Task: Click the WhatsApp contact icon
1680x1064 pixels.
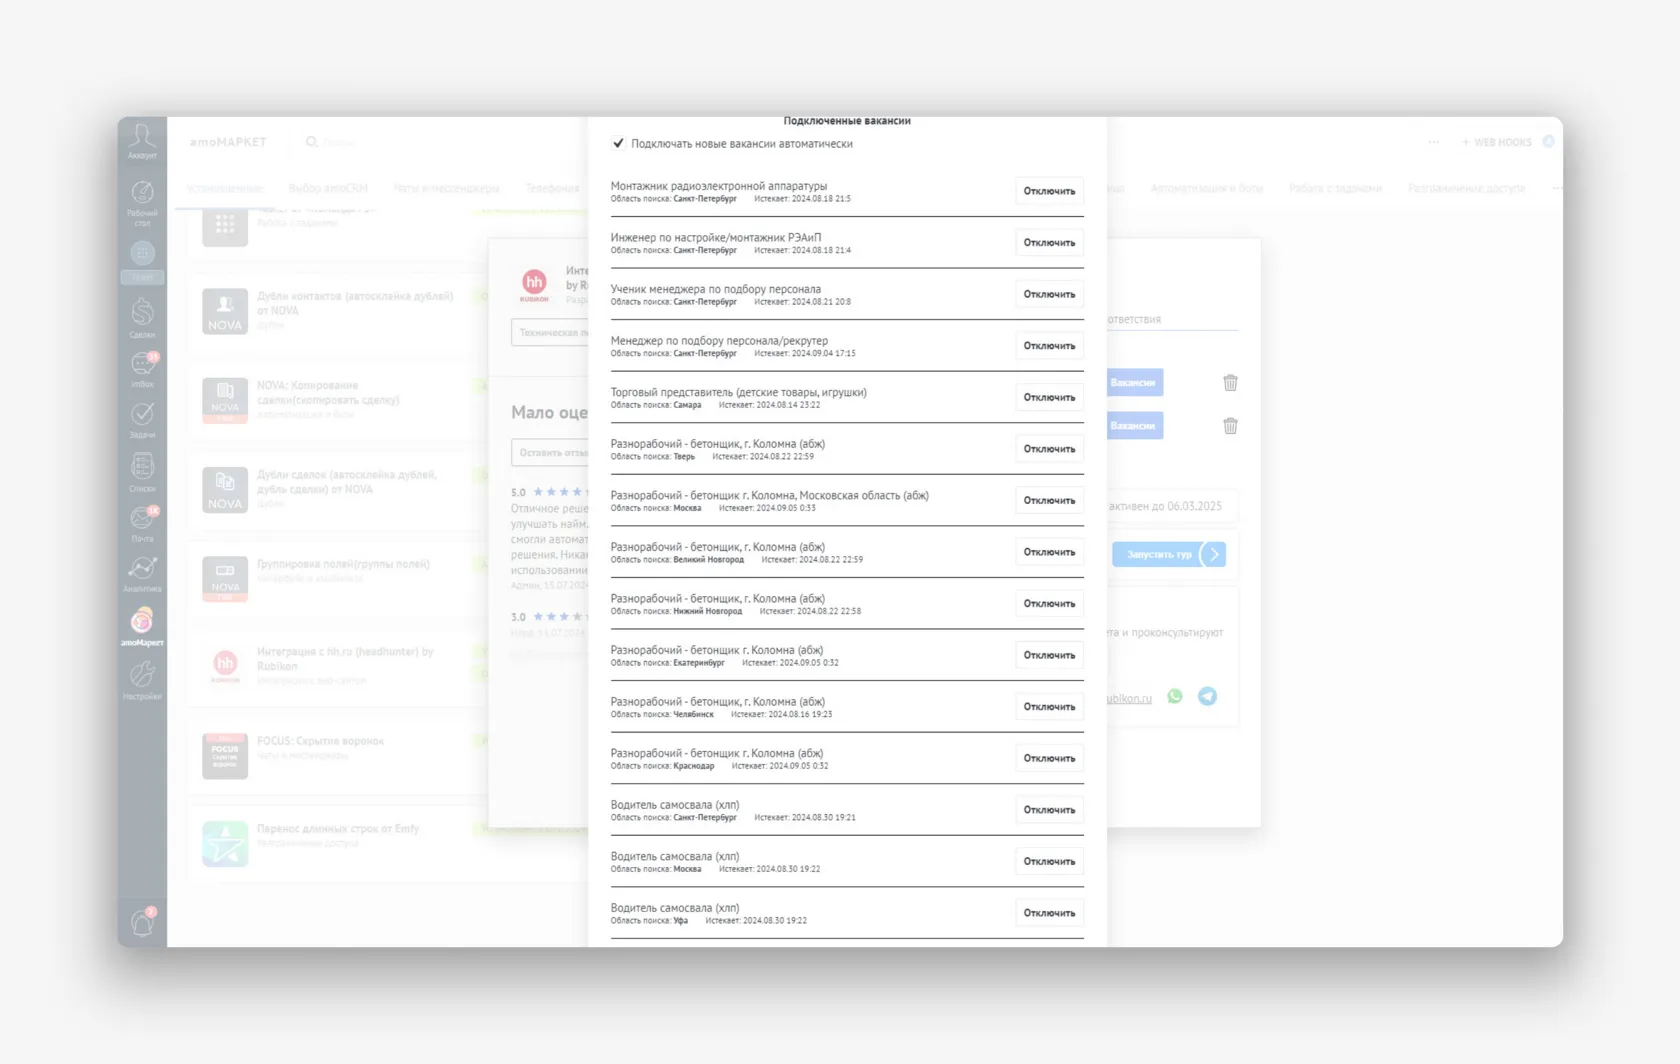Action: click(x=1175, y=696)
